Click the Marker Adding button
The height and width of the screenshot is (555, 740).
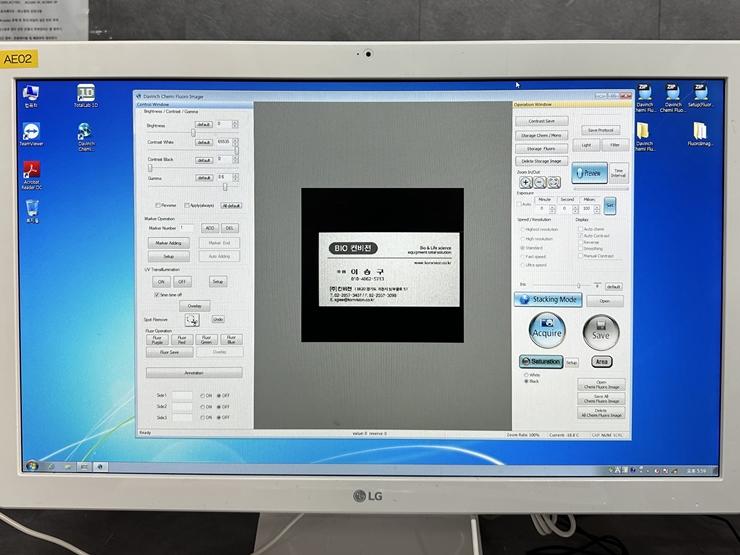click(x=169, y=243)
